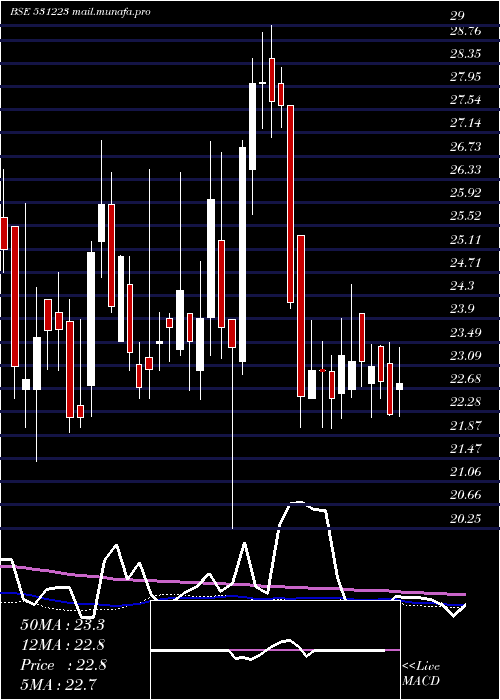Click the 22.68 price axis label
The height and width of the screenshot is (700, 500).
click(466, 379)
